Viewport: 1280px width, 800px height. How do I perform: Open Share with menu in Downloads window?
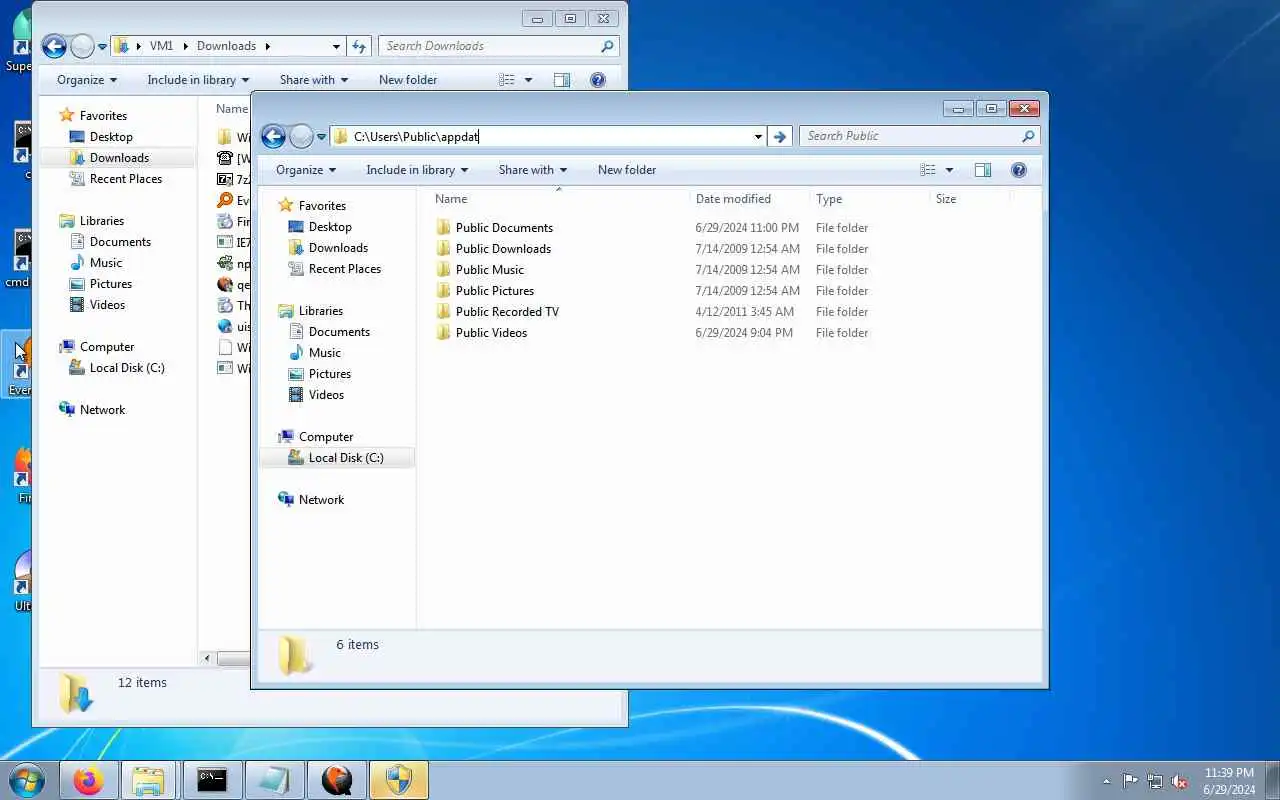point(314,80)
